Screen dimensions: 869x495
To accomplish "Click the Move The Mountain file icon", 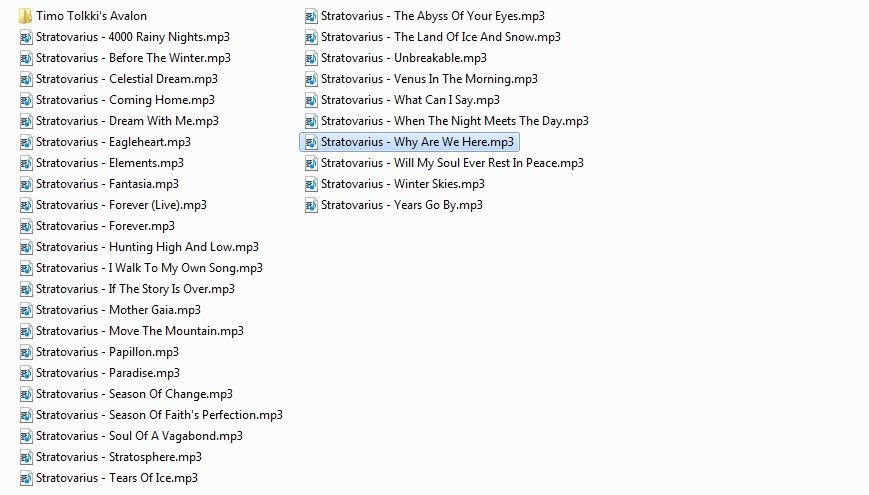I will point(26,332).
